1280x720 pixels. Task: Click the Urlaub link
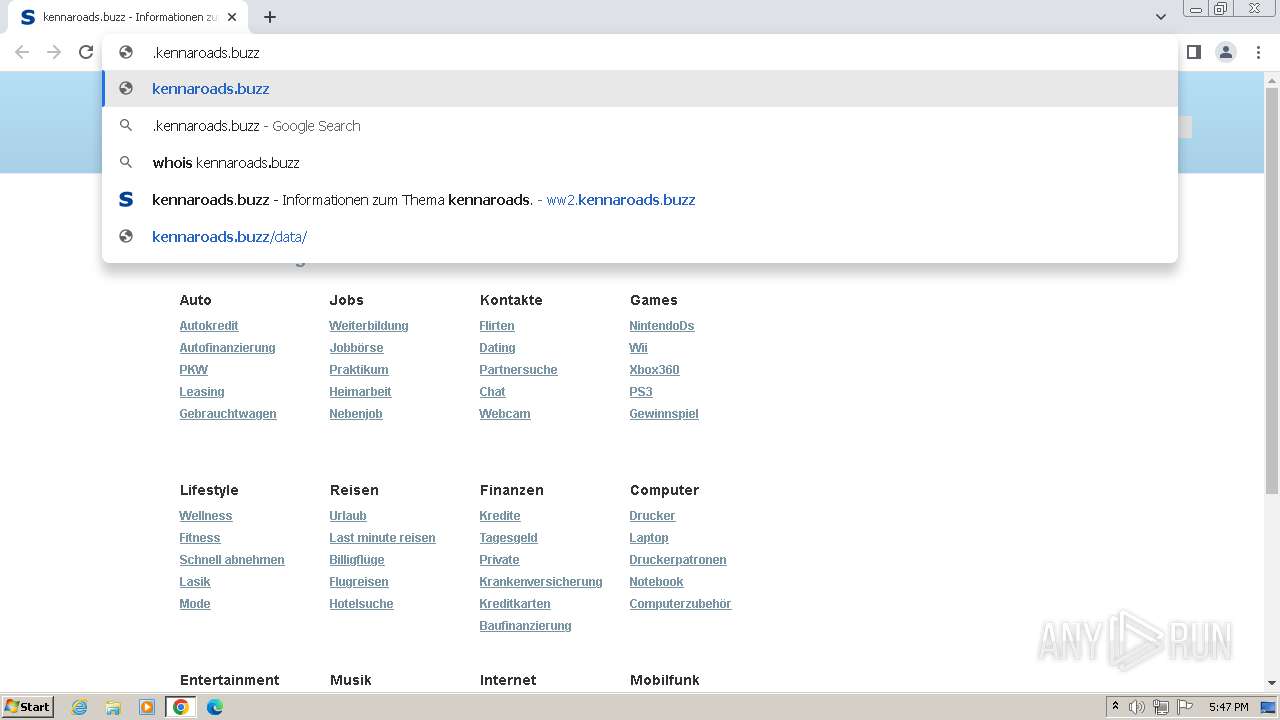[347, 516]
